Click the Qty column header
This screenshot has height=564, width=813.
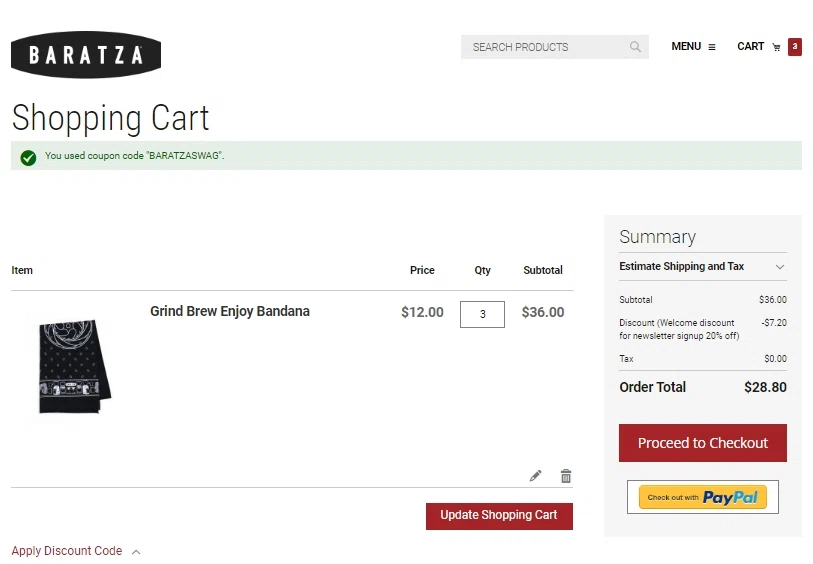point(482,270)
